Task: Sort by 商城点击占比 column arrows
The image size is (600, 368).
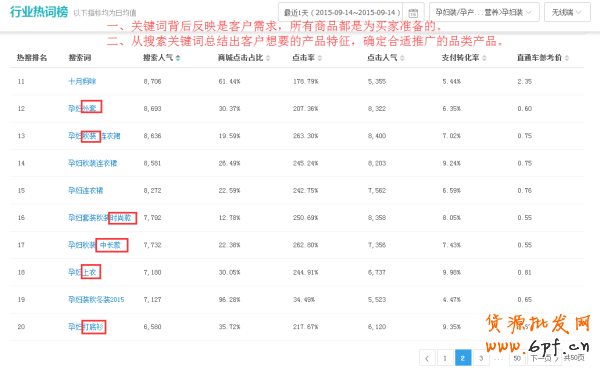Action: point(268,58)
